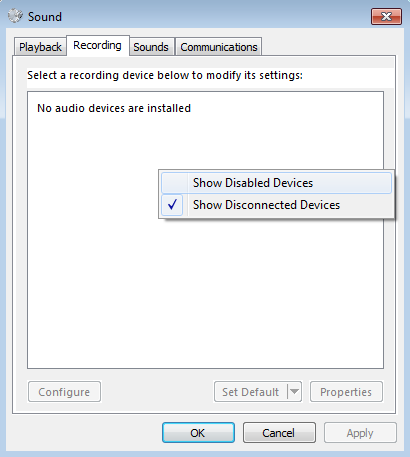Select the Recording tab
This screenshot has height=457, width=410.
point(97,45)
